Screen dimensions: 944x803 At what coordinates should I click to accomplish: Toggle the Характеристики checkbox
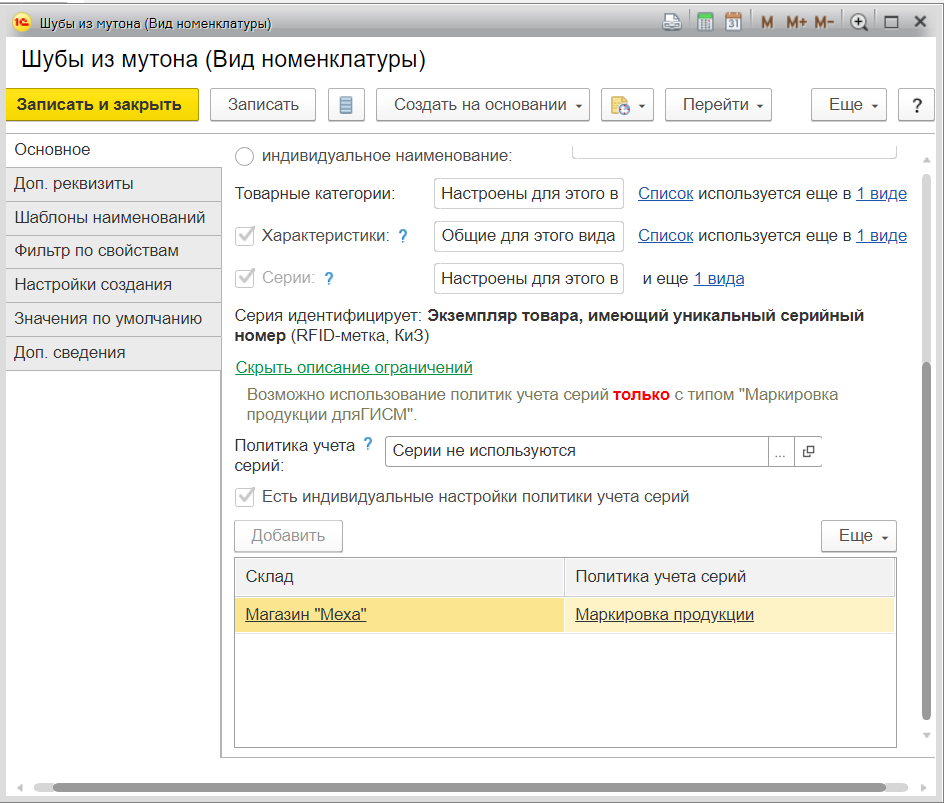click(x=244, y=236)
